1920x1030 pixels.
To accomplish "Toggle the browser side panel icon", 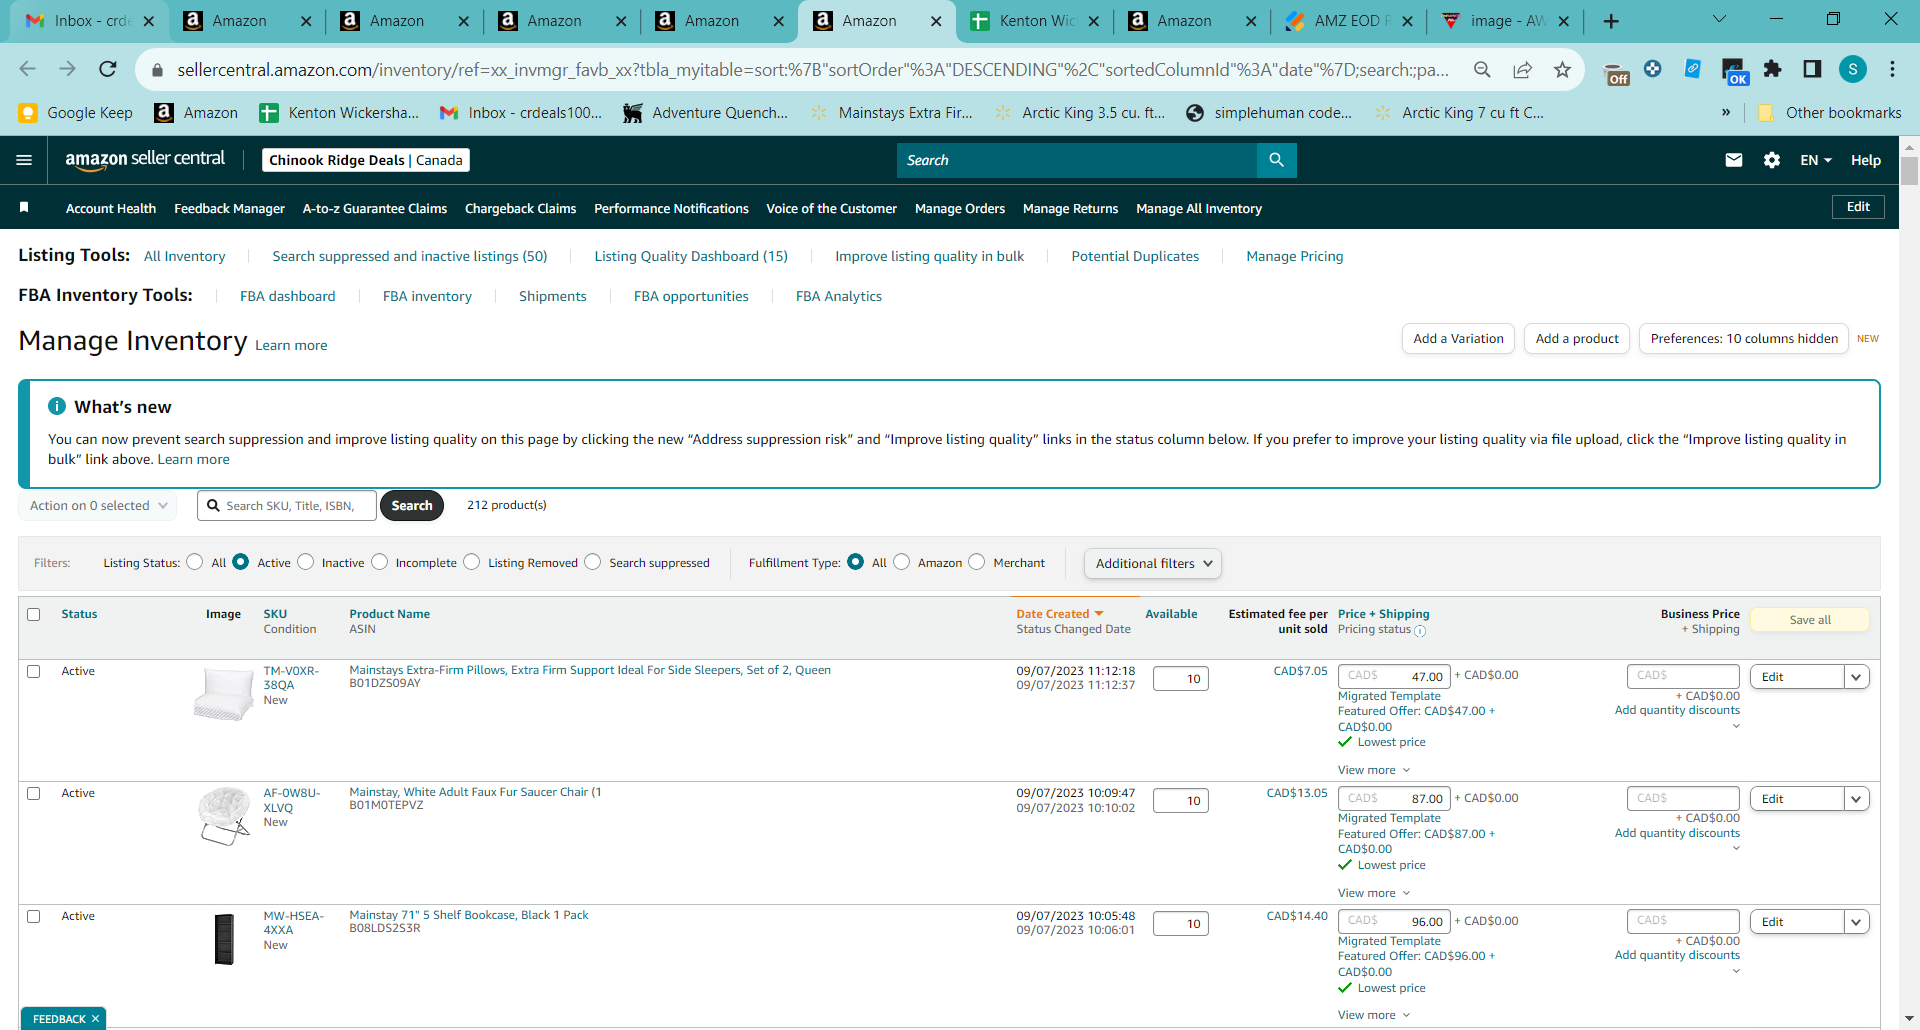I will click(1812, 69).
